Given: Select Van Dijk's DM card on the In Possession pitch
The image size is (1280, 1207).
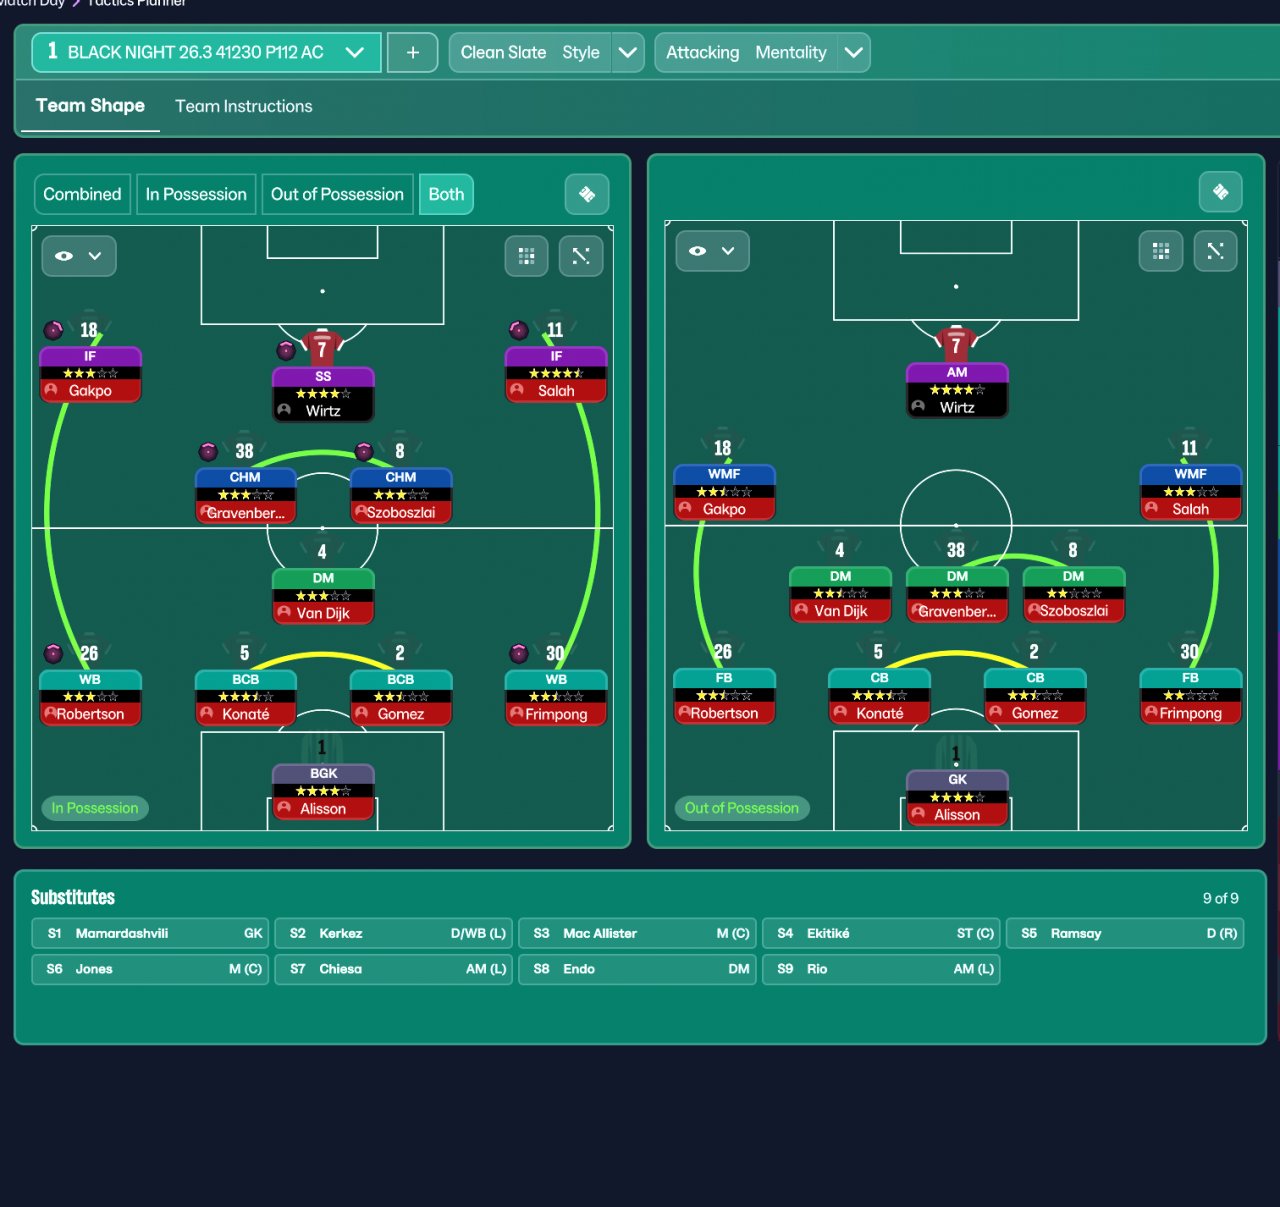Looking at the screenshot, I should pos(323,596).
